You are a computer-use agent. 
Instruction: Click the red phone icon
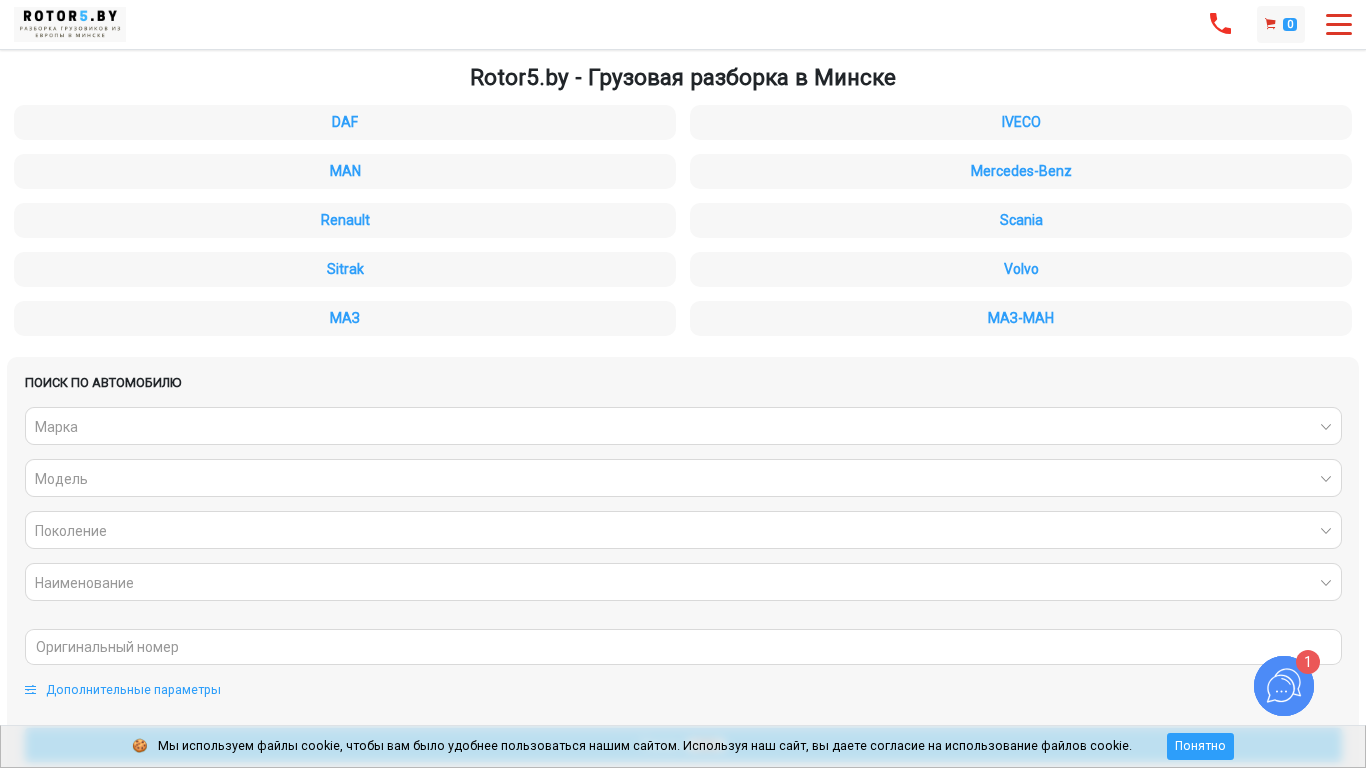pyautogui.click(x=1220, y=24)
